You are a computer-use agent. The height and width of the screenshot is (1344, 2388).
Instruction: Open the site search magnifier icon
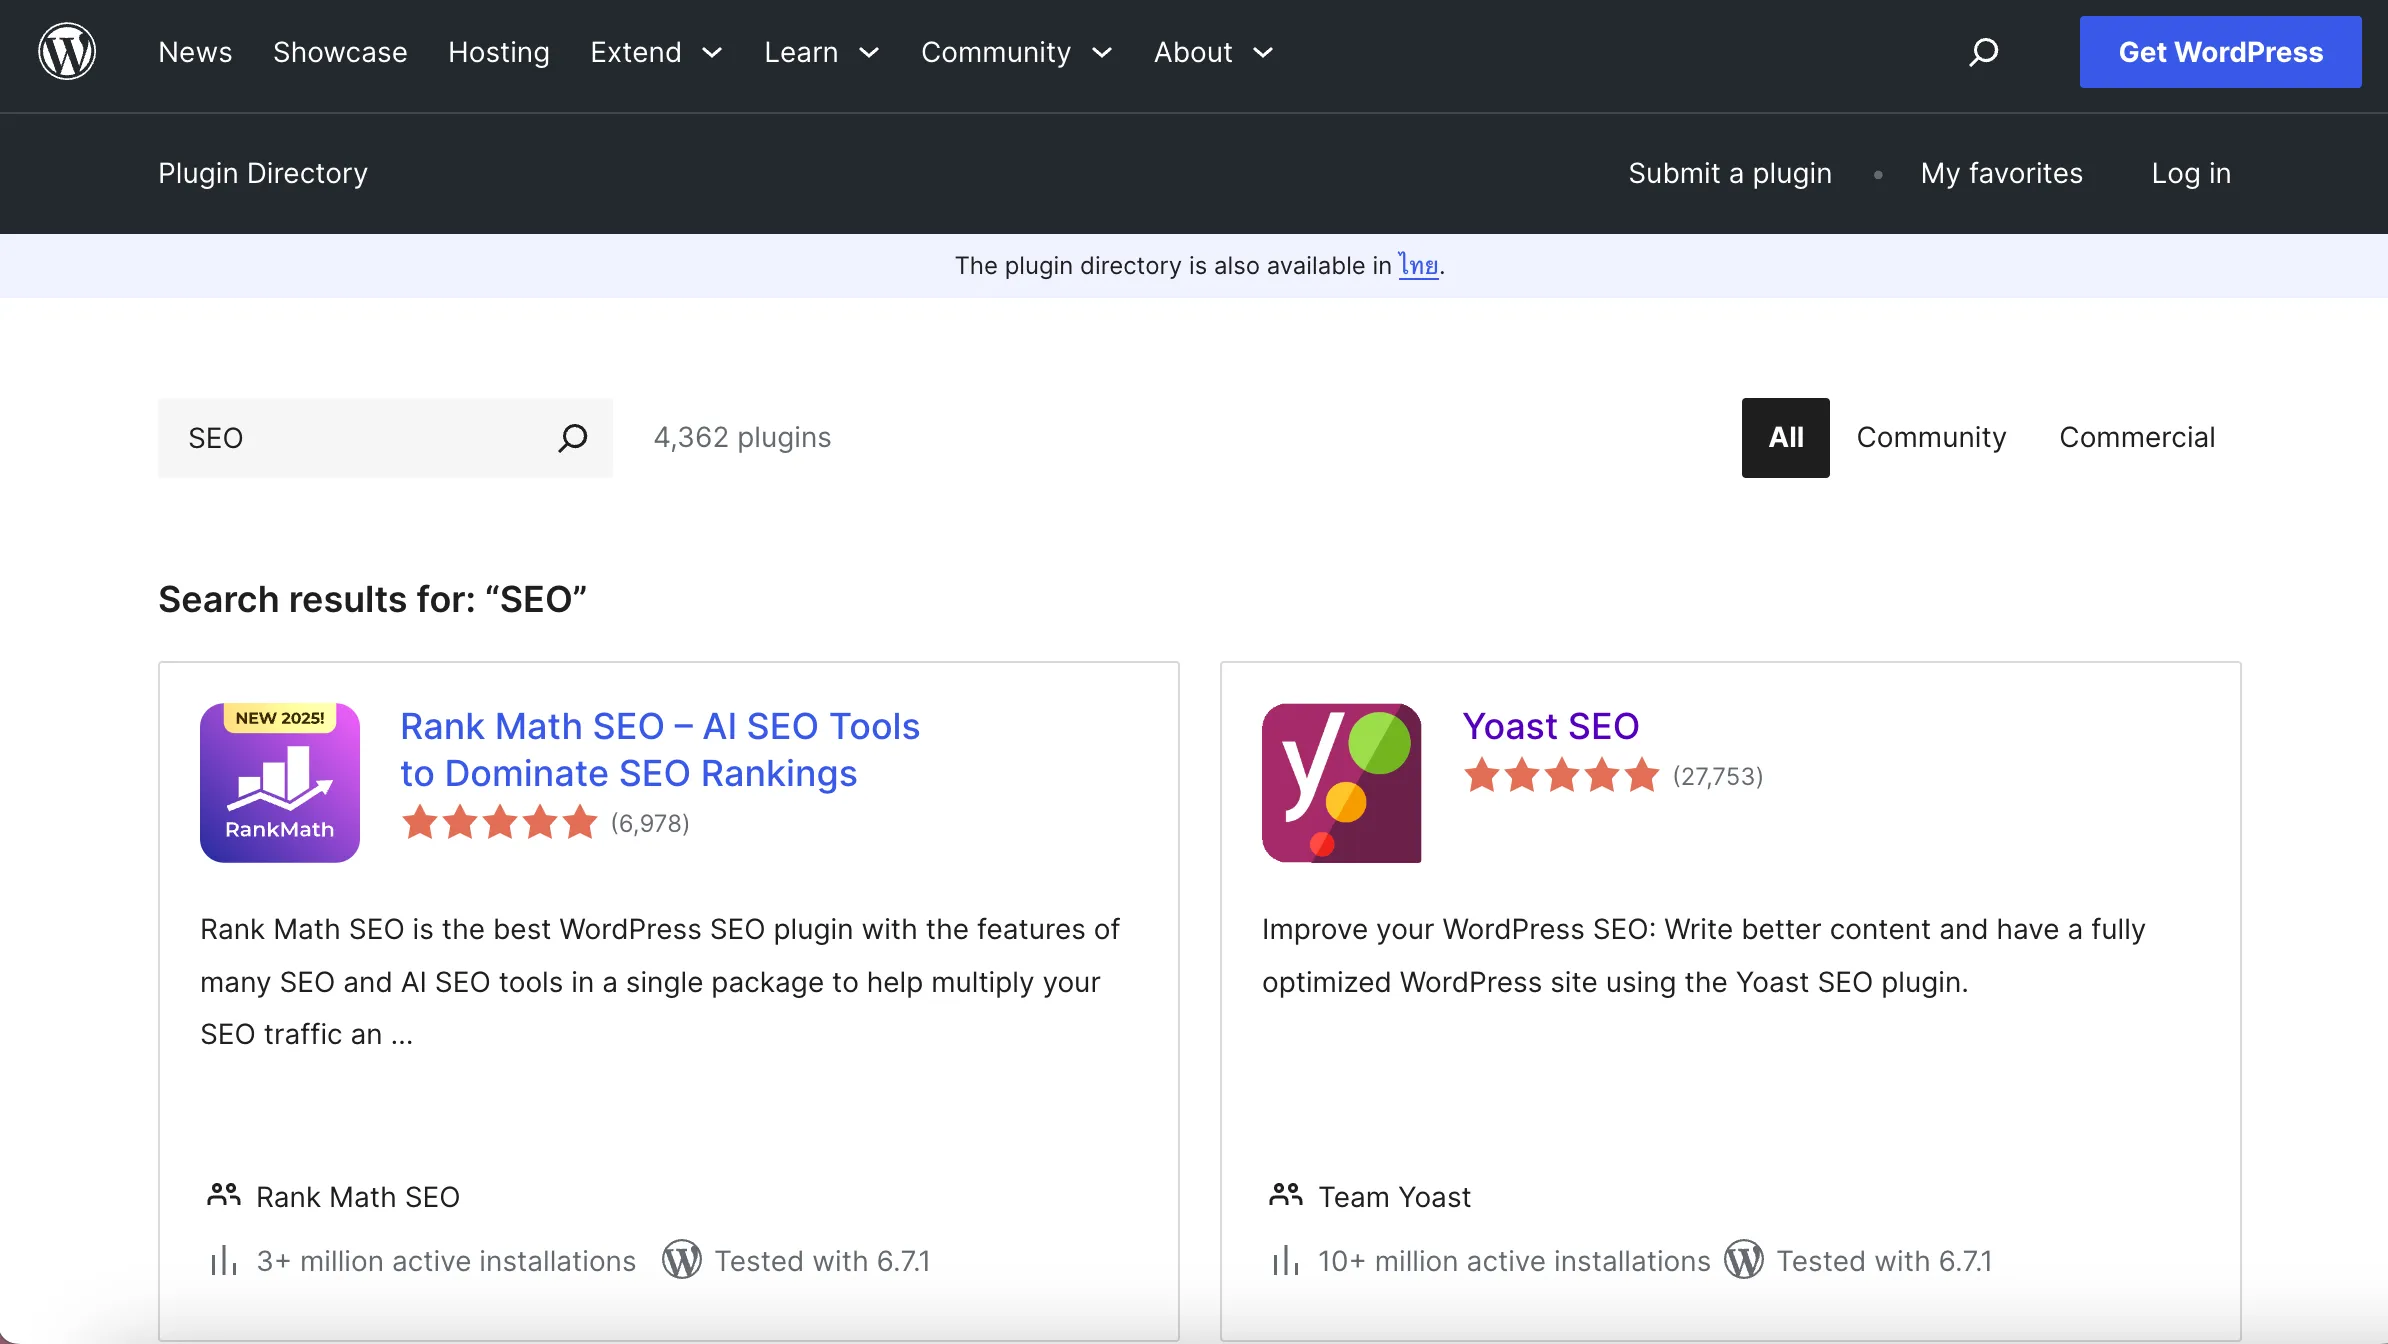pos(1984,51)
